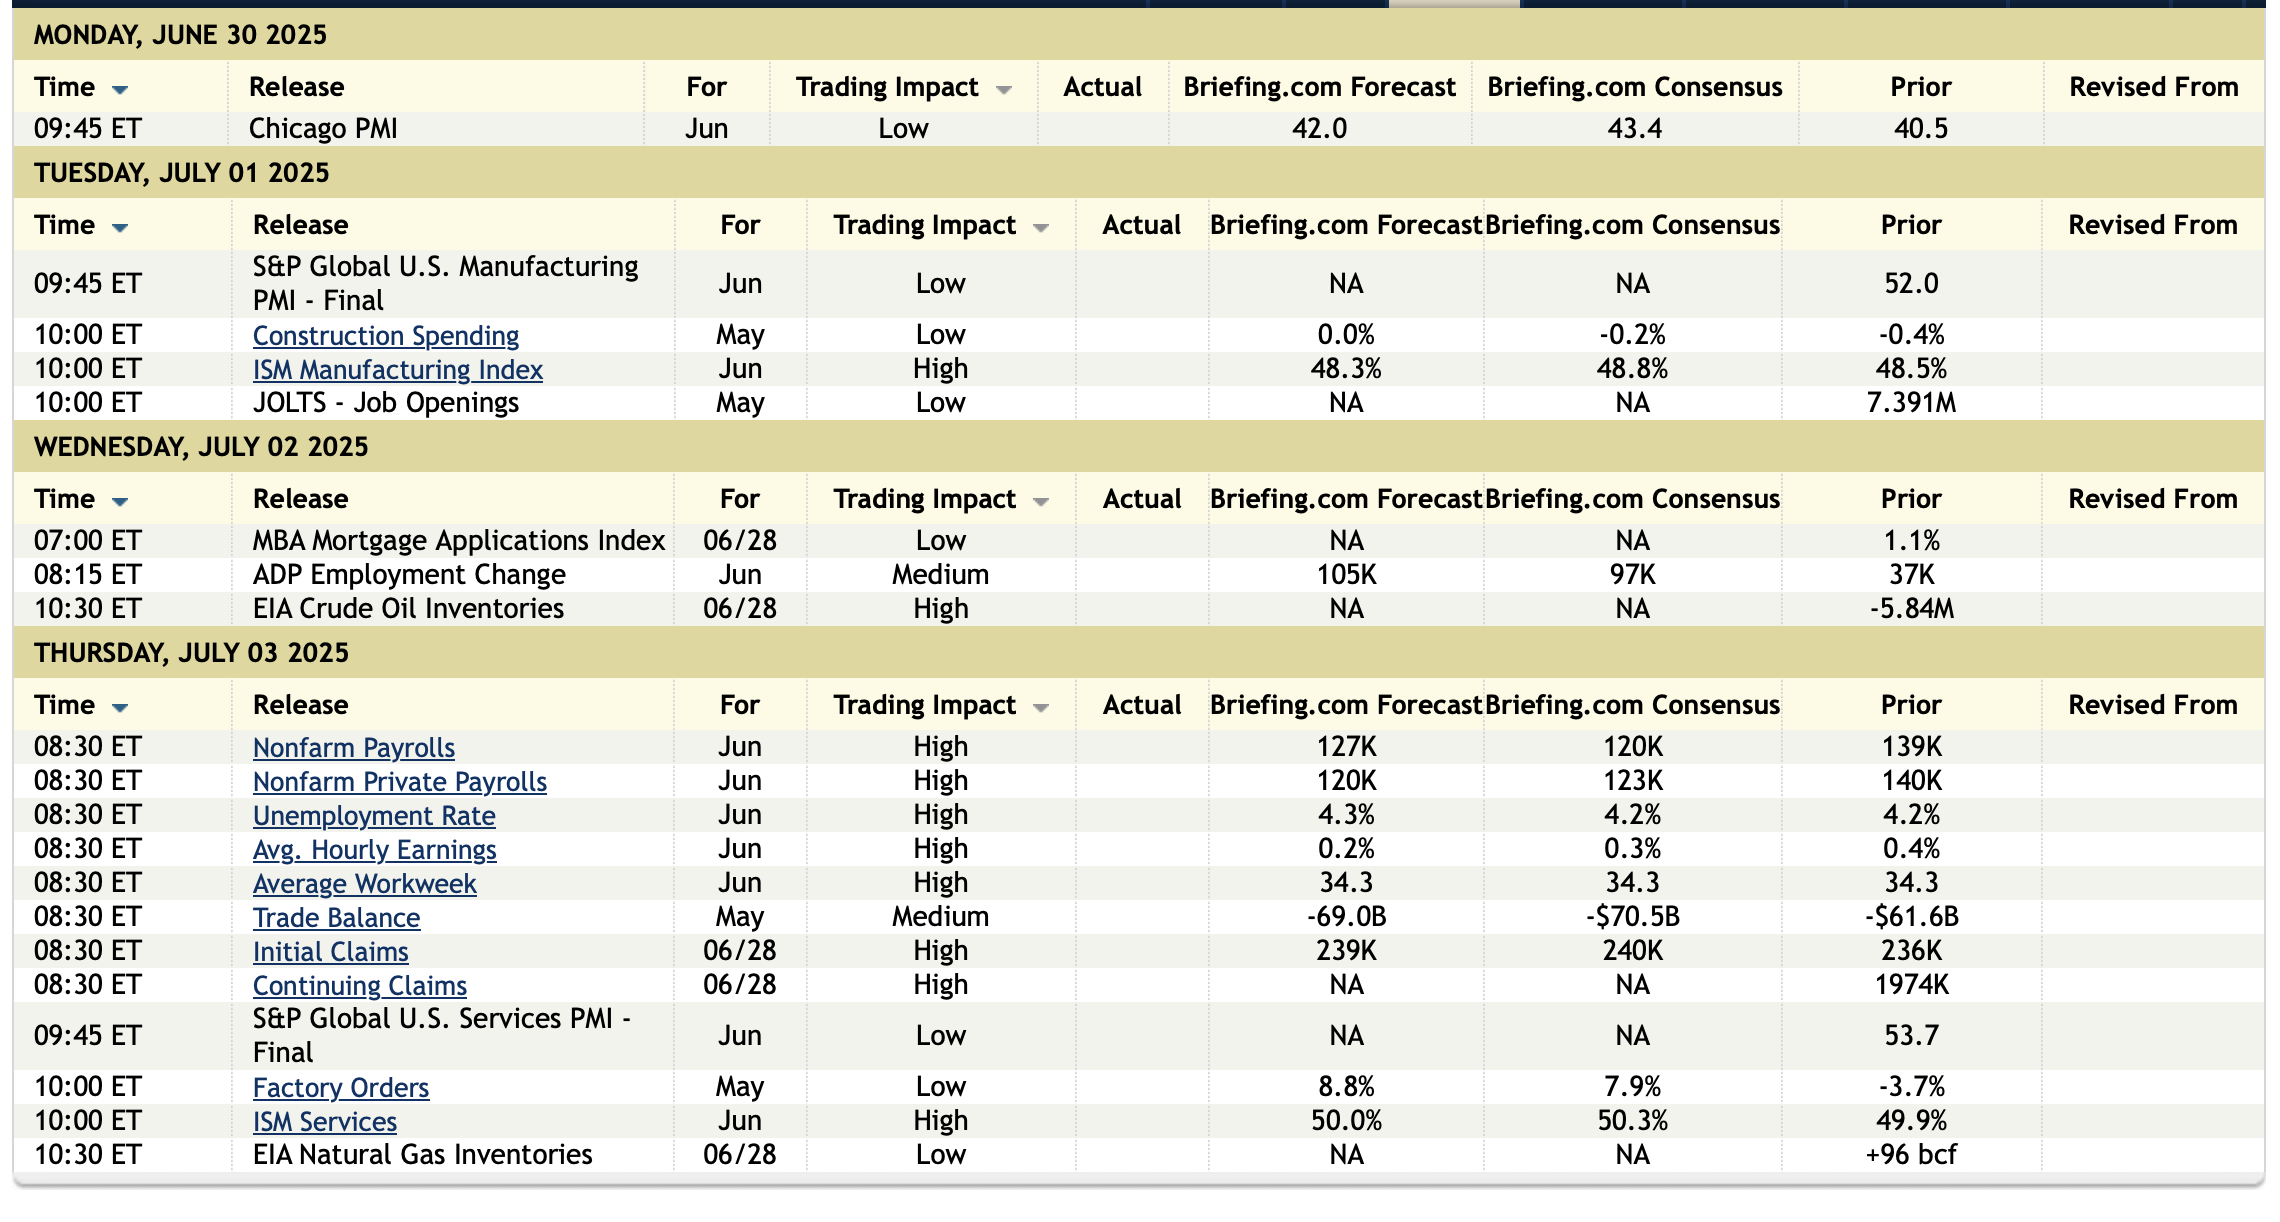Click Trading Impact arrow in Wednesday's table
Screen dimensions: 2280x1222
(1041, 502)
